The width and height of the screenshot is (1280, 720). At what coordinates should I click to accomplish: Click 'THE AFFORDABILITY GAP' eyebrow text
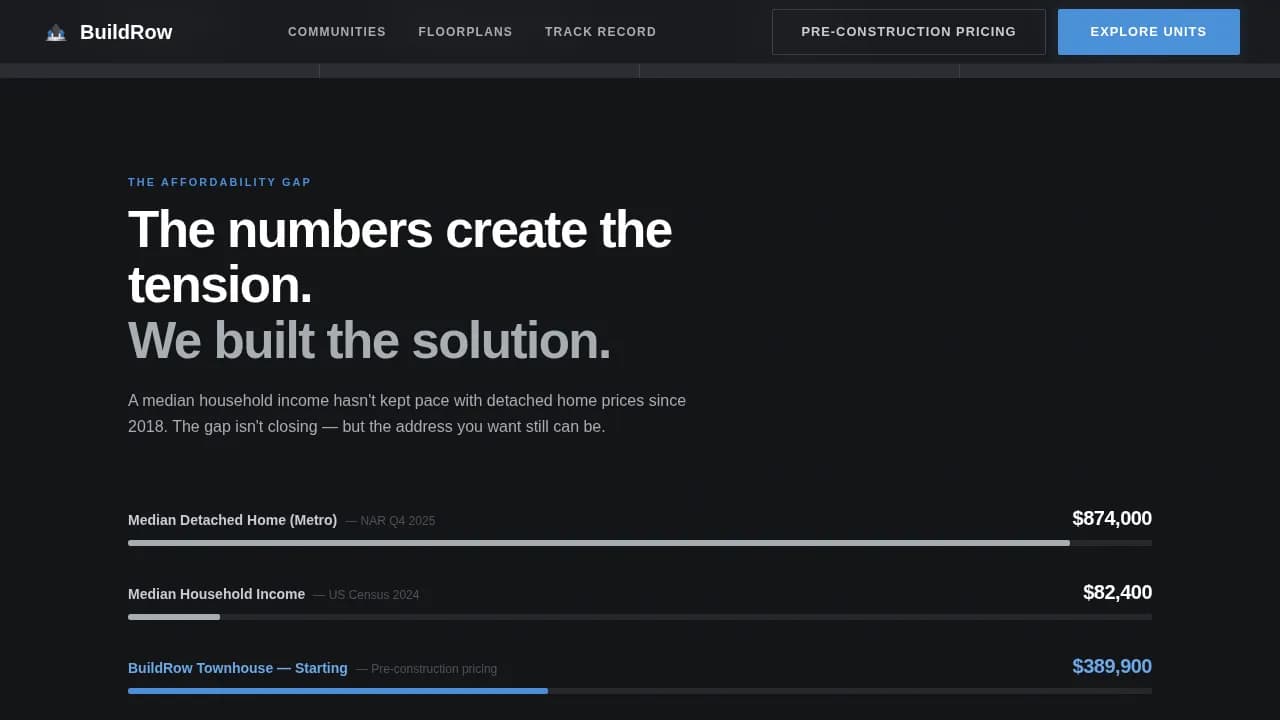point(220,182)
